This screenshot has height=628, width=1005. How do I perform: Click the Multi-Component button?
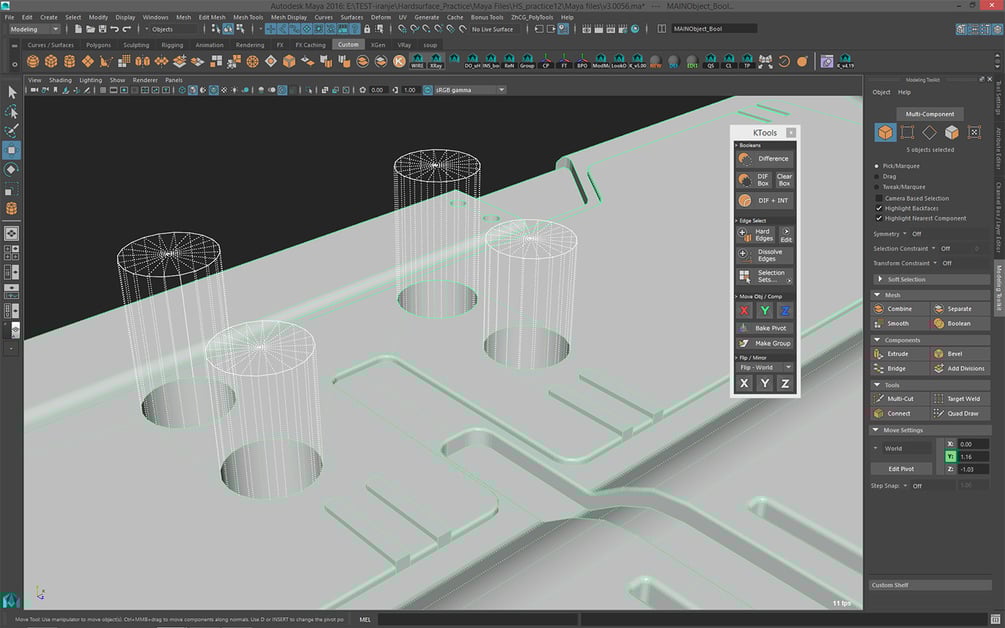click(x=929, y=114)
